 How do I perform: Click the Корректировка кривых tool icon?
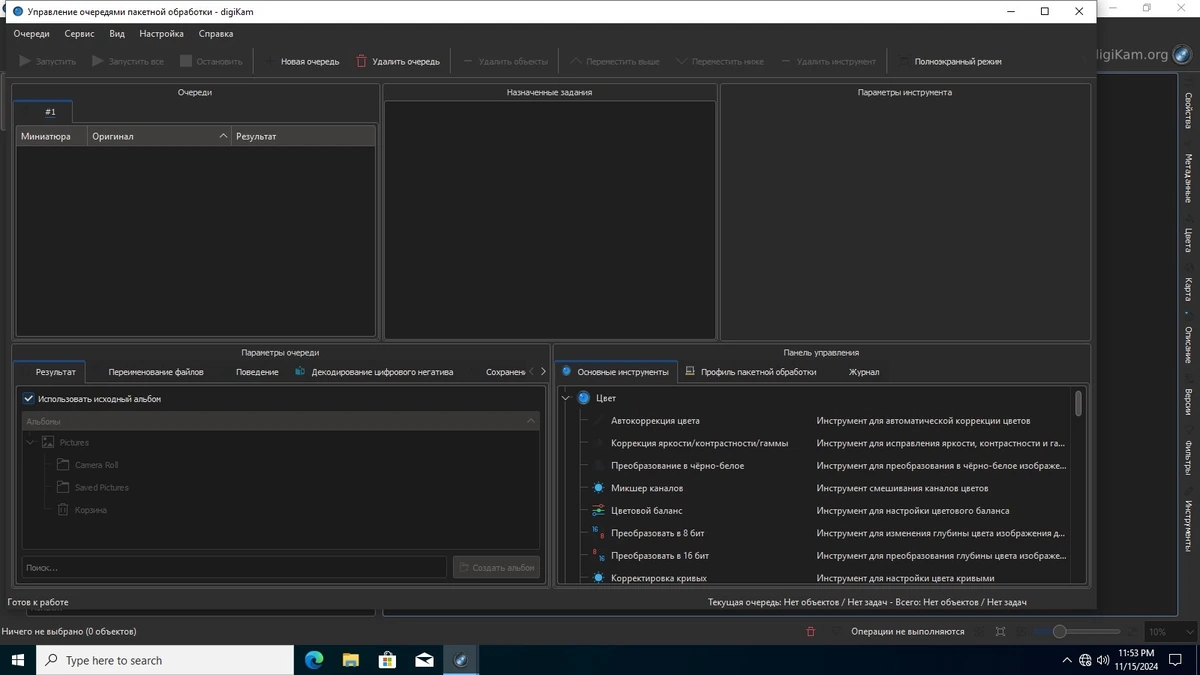tap(598, 578)
